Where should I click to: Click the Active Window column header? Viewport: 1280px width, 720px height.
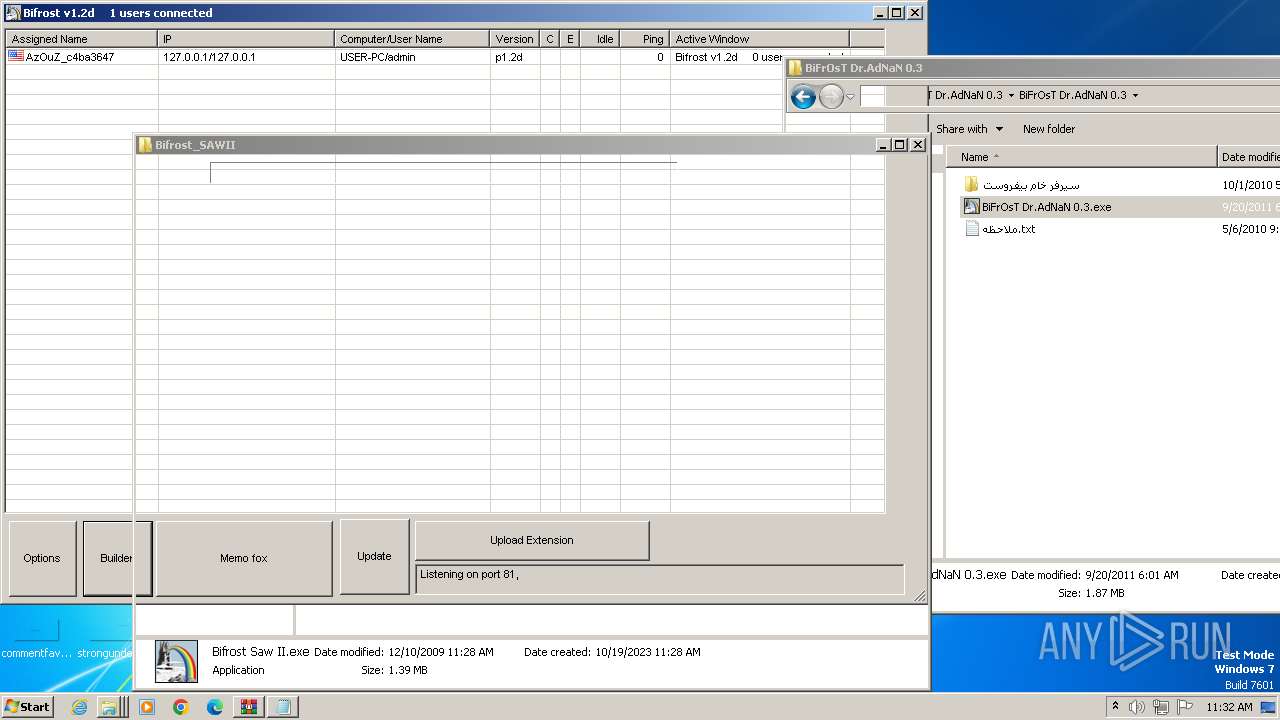pos(760,39)
